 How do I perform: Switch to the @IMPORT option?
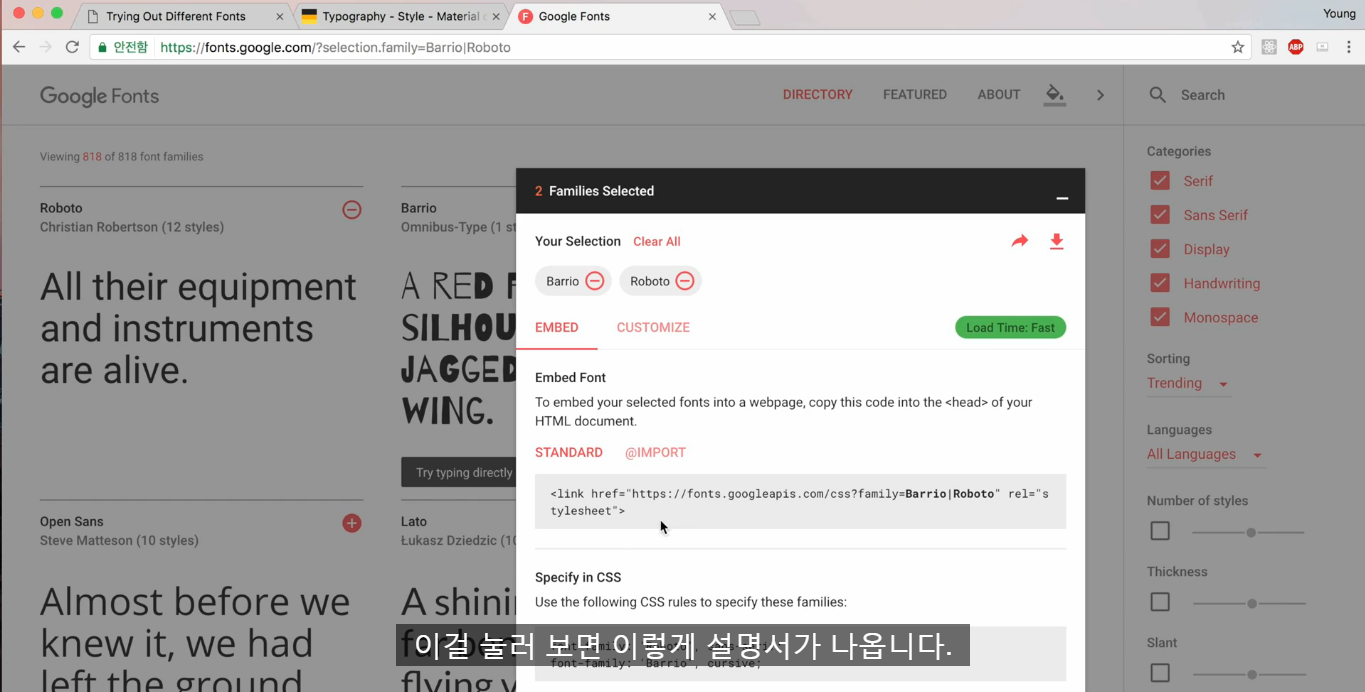point(655,452)
